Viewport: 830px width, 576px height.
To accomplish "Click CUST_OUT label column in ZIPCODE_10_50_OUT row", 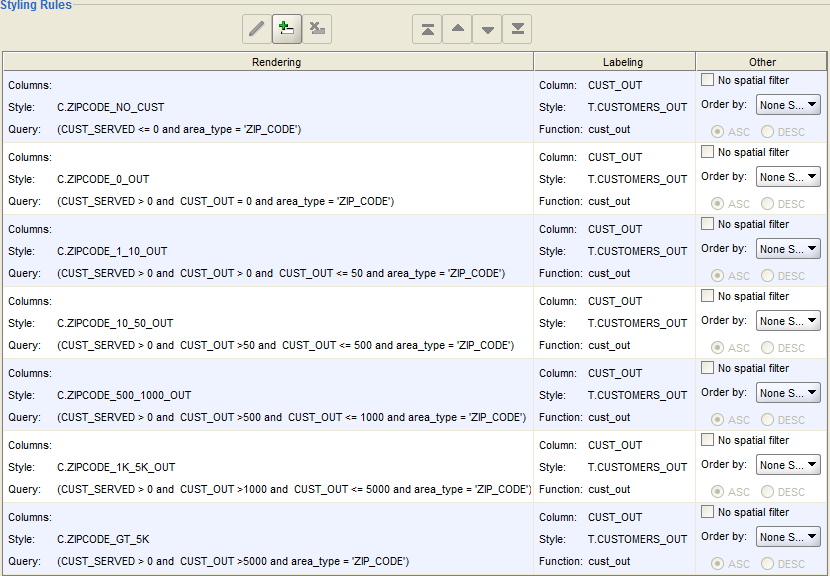I will (x=615, y=301).
